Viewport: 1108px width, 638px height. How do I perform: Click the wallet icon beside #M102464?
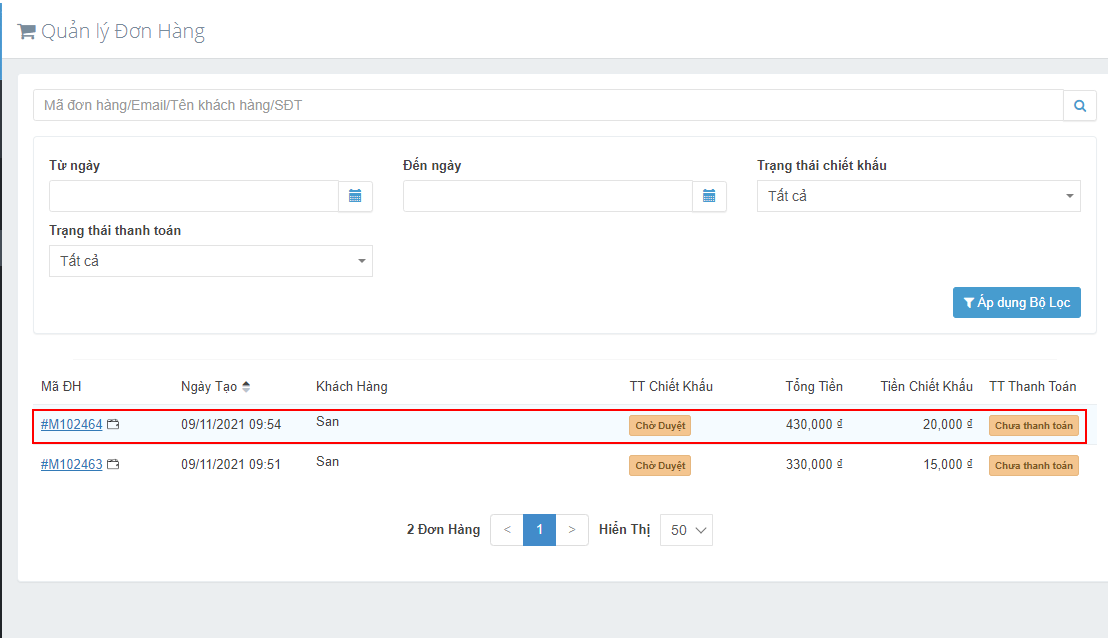113,425
